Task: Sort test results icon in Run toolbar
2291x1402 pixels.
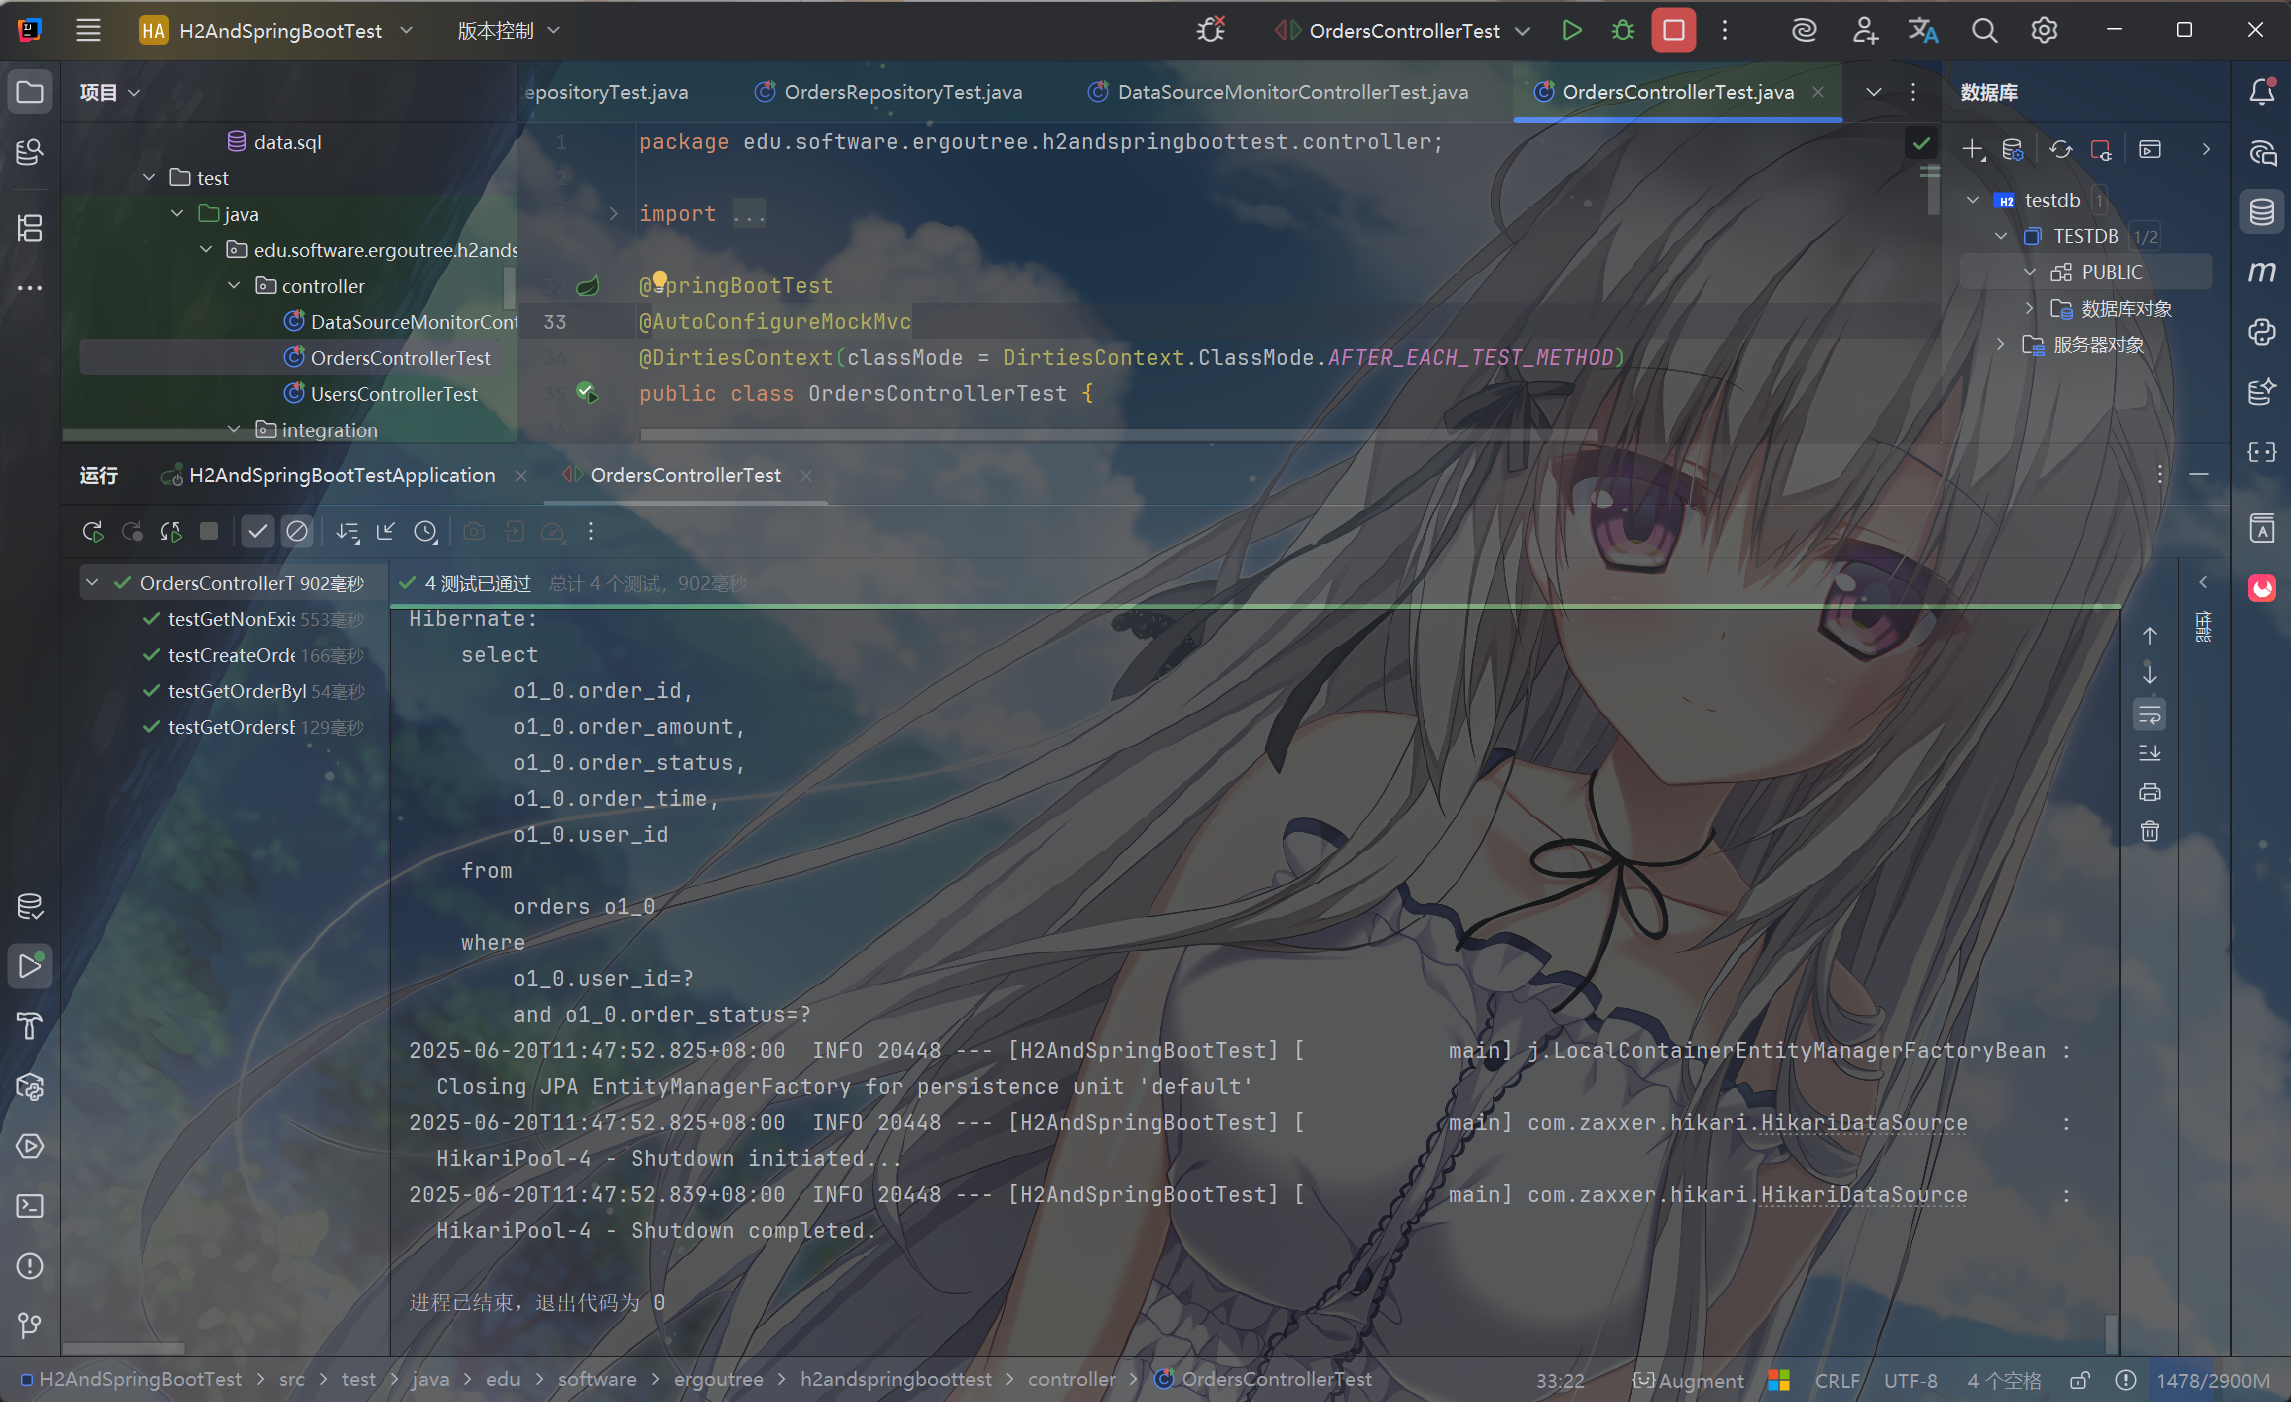Action: tap(347, 532)
